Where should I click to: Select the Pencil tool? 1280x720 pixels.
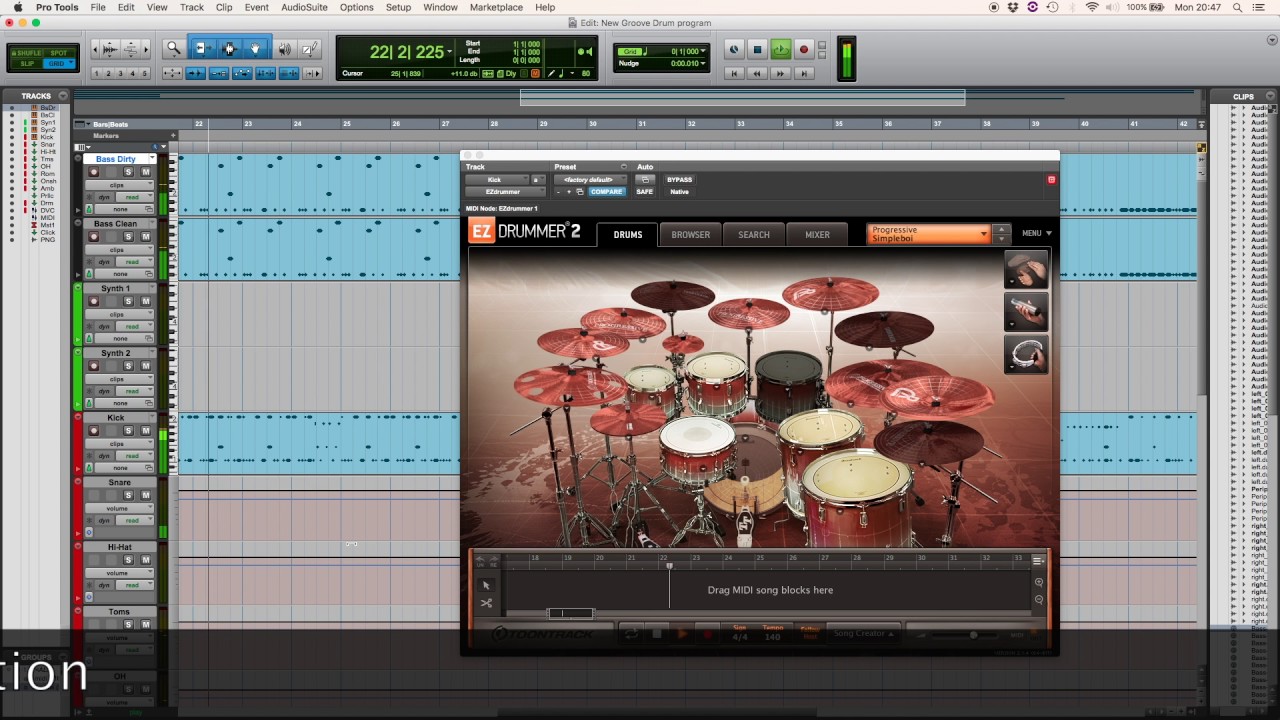tap(310, 49)
